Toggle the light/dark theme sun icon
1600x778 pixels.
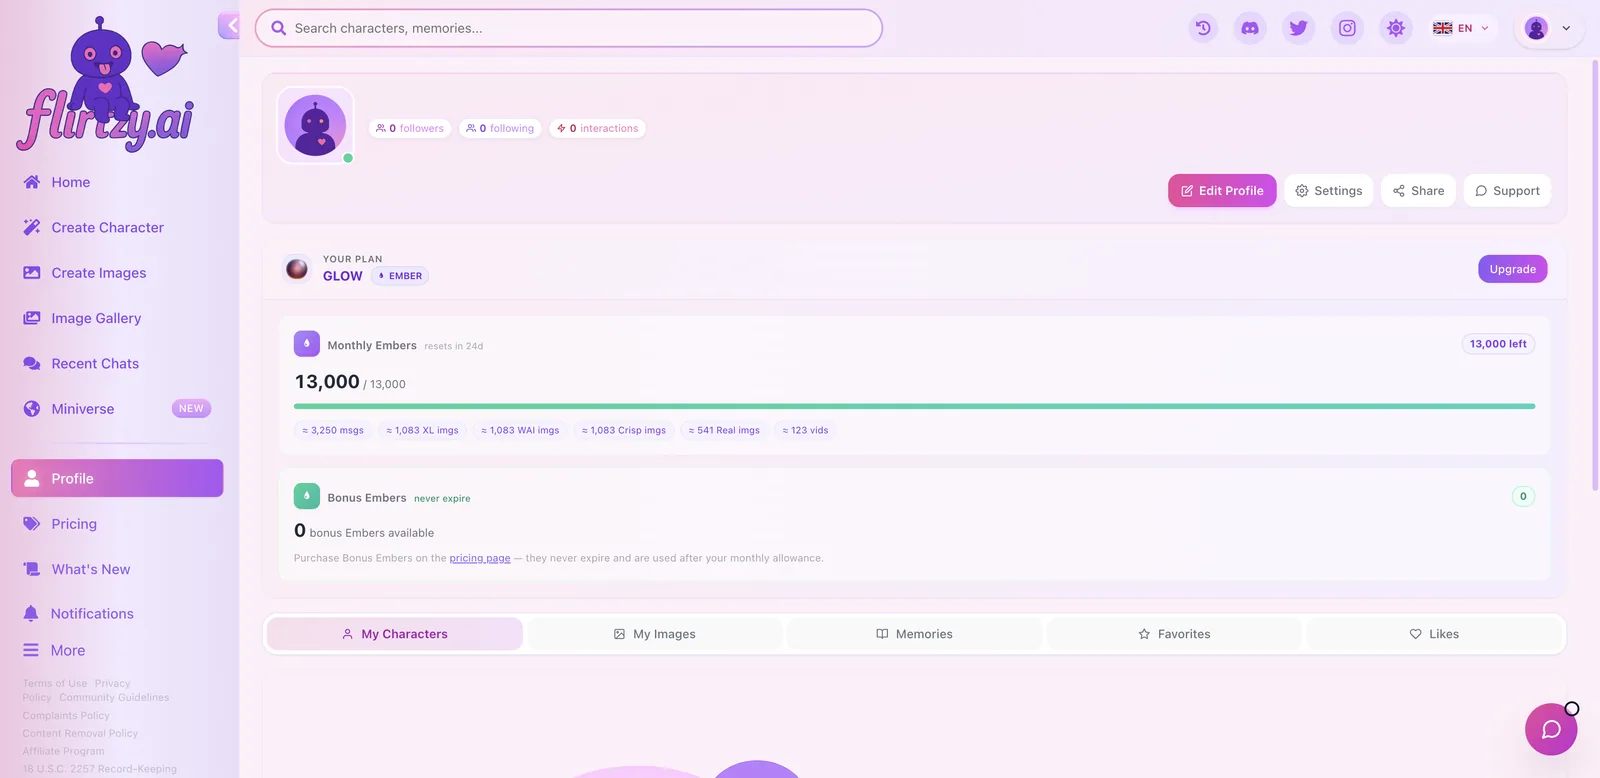click(1396, 28)
